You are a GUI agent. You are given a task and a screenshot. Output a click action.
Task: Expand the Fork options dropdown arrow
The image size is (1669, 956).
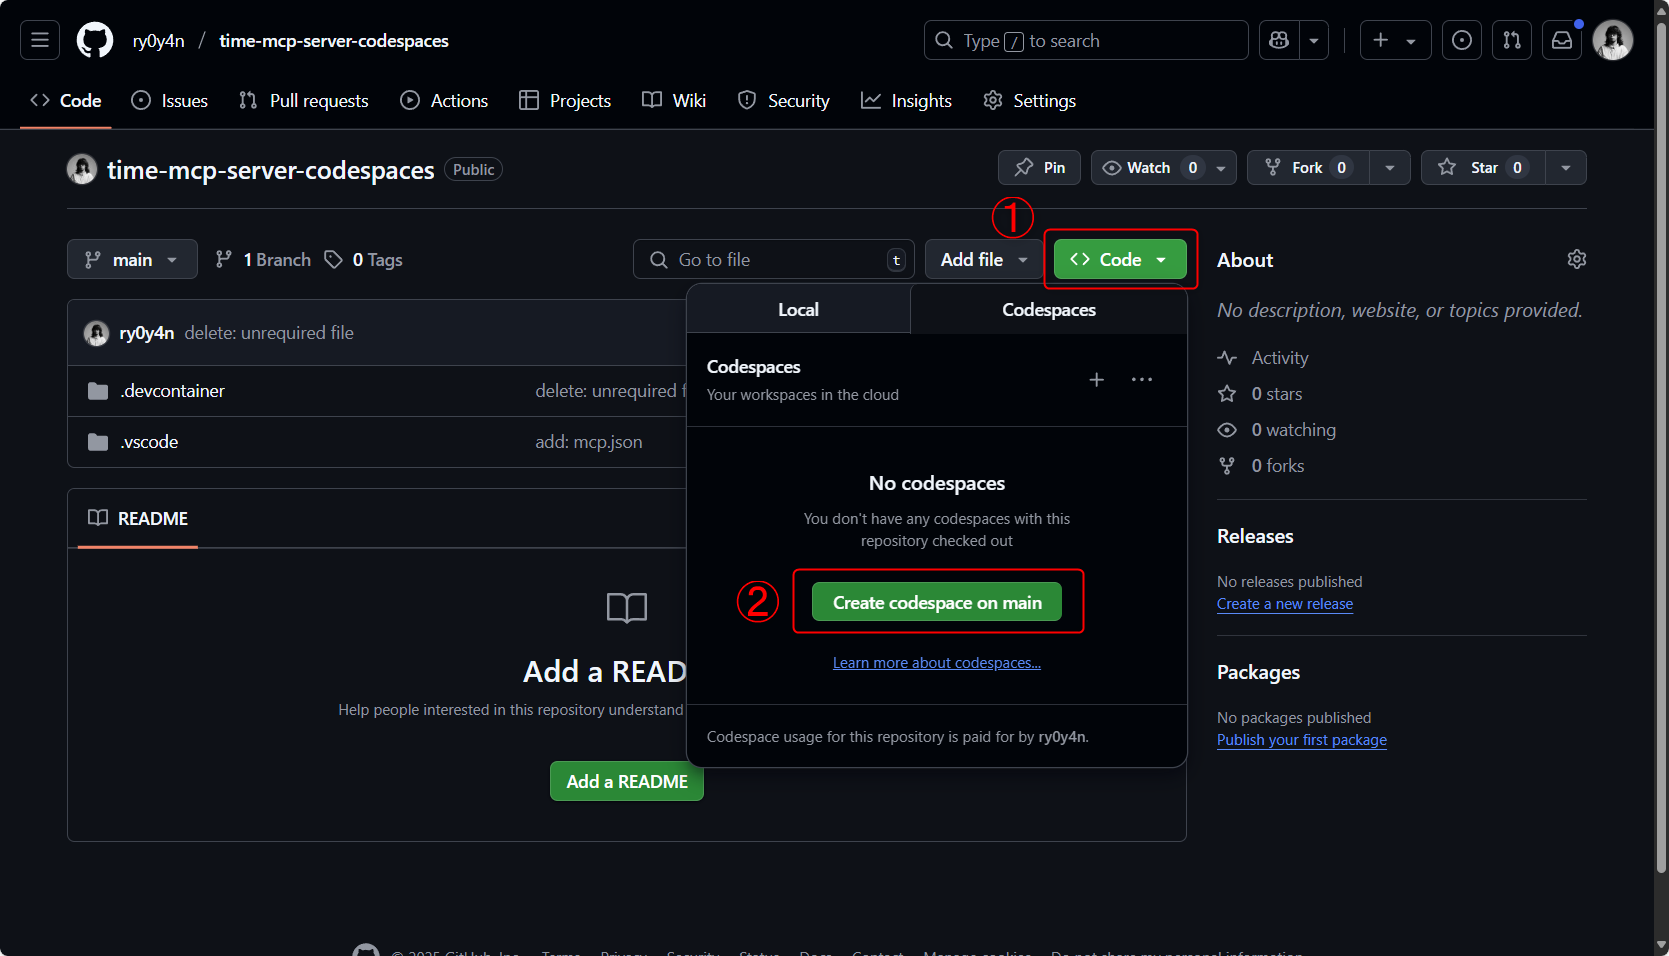1390,168
